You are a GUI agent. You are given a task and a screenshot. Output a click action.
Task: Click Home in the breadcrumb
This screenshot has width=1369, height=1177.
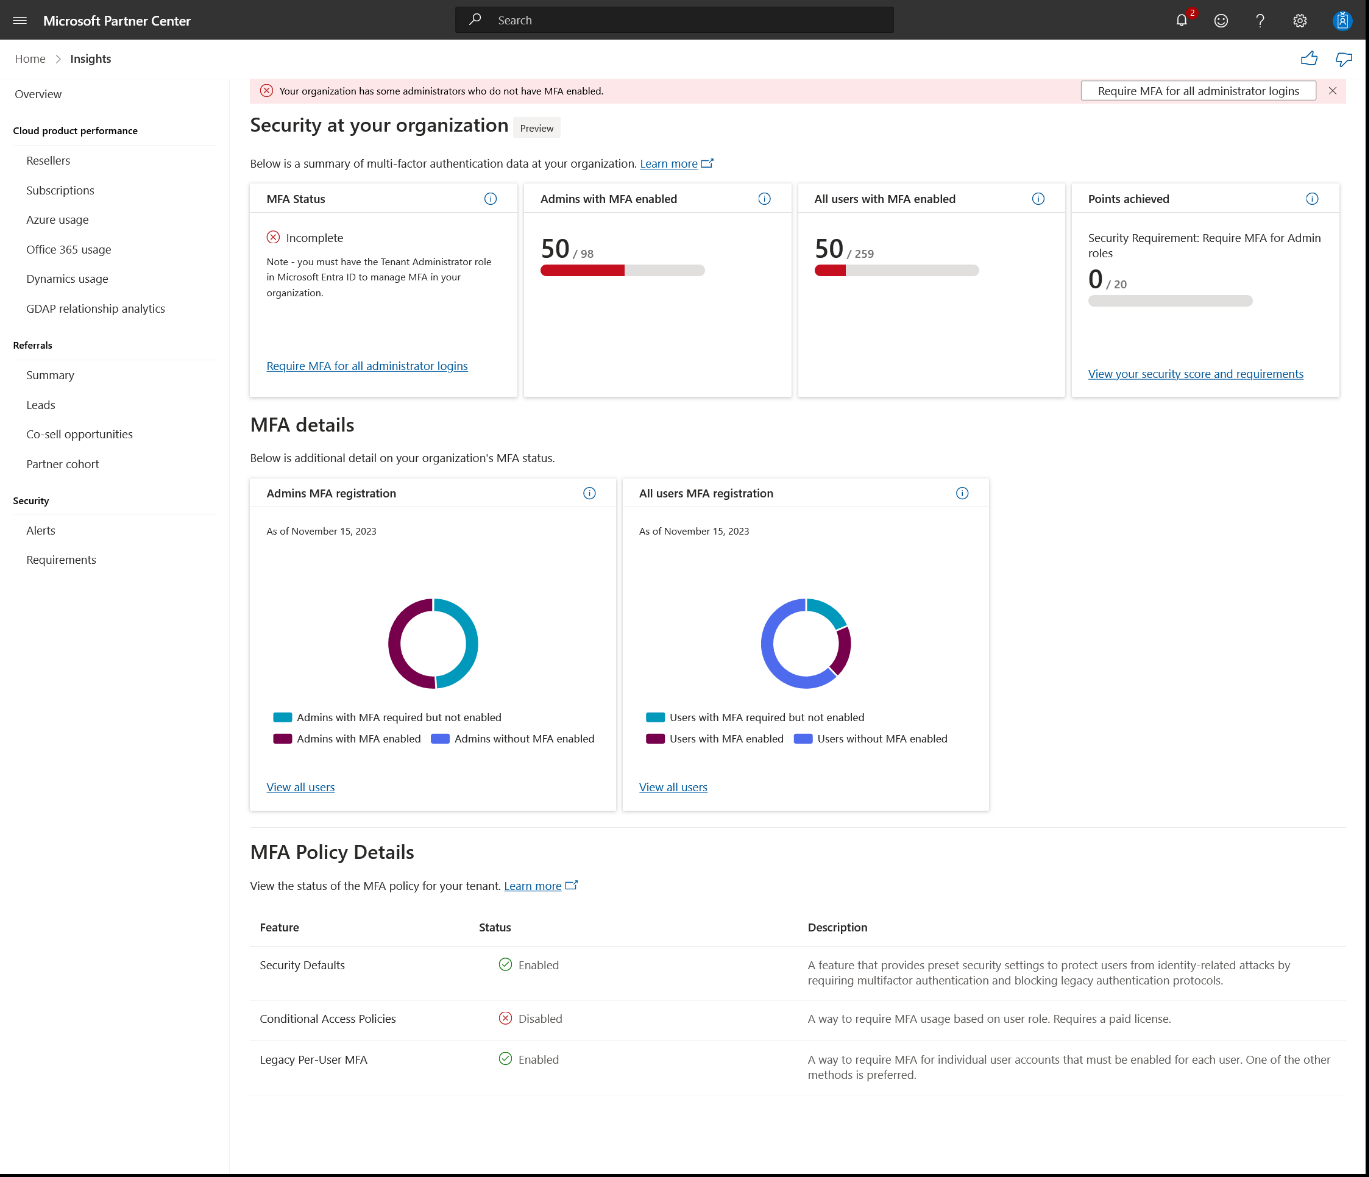(x=30, y=59)
